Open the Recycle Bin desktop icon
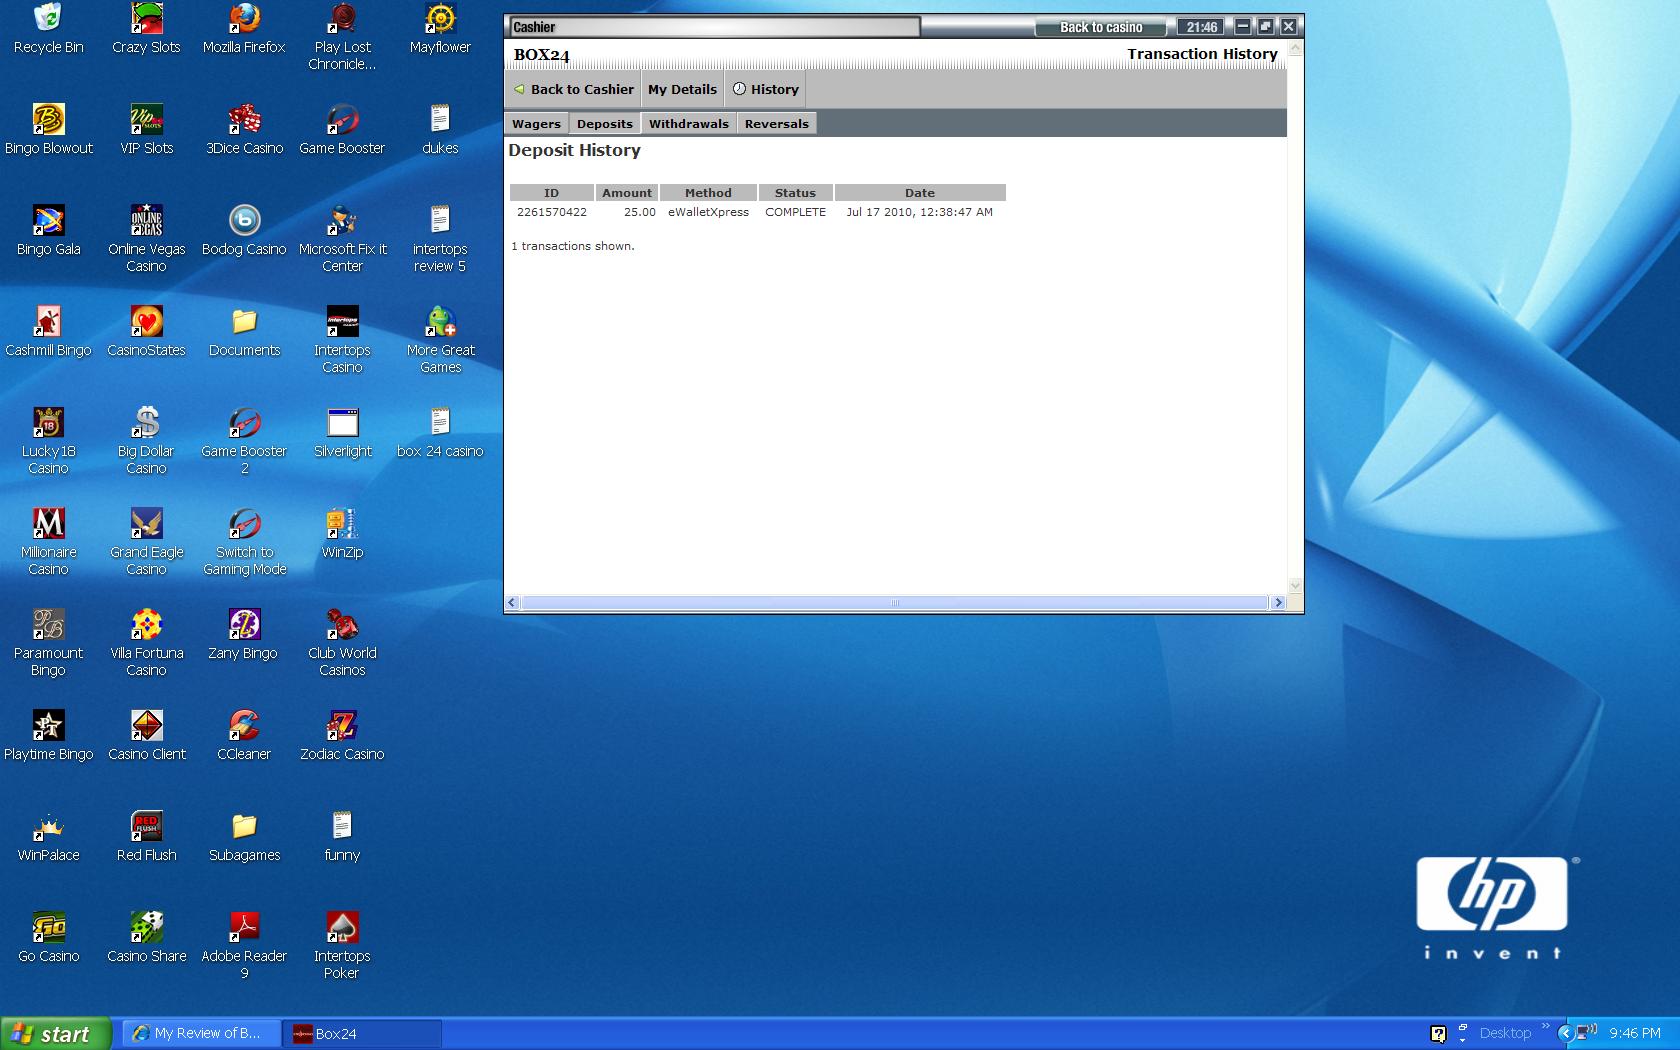 (x=48, y=29)
